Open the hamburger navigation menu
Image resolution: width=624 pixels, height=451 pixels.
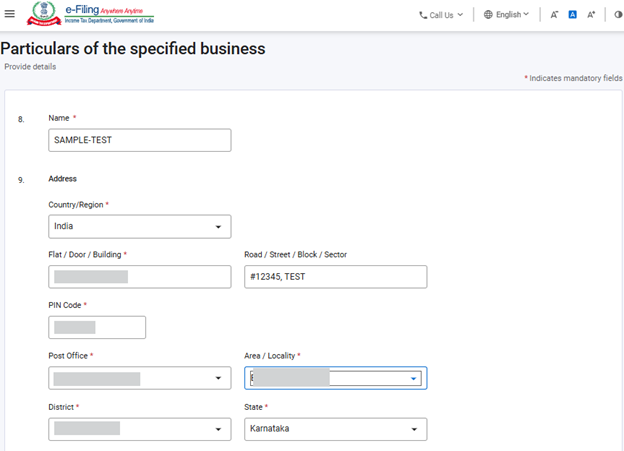[x=10, y=14]
